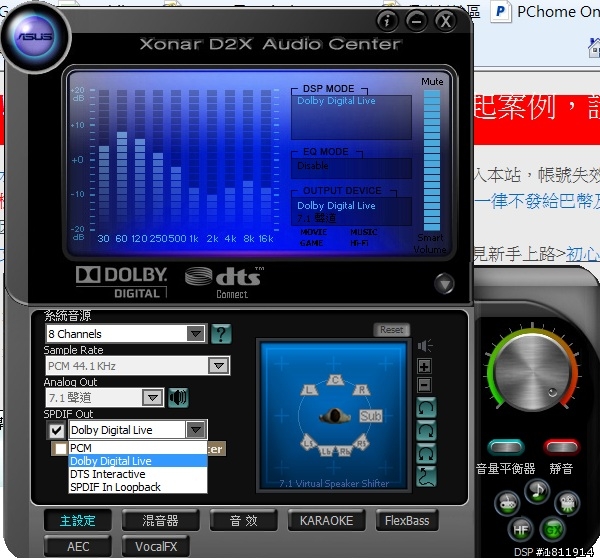Click the OUTPUT DEVICE display box

(x=351, y=211)
